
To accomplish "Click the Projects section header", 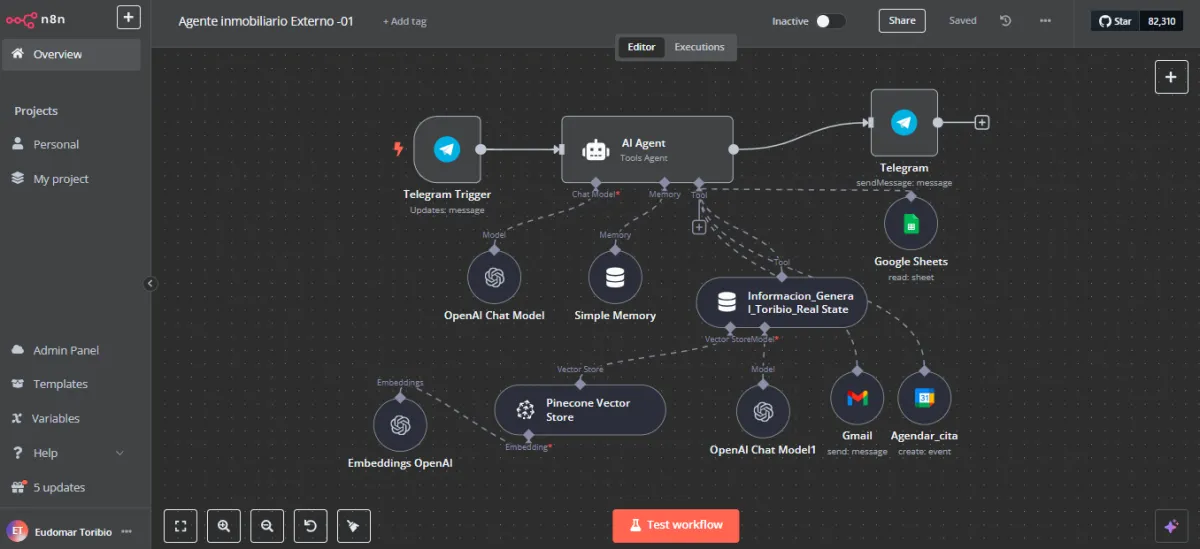I will [36, 111].
